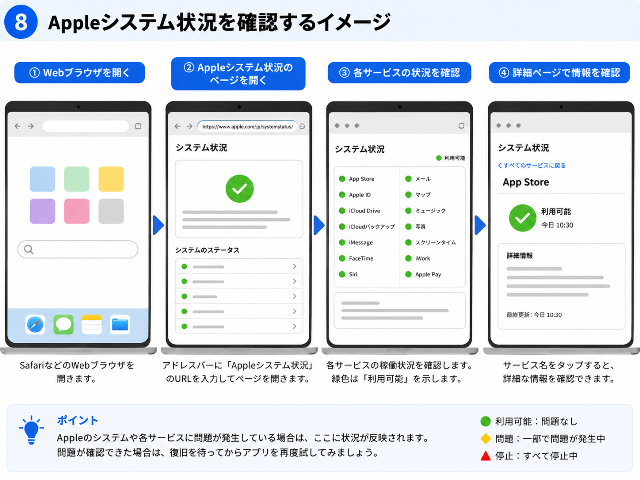Open the iCloudバックアップ service entry
640x480 pixels.
click(367, 227)
